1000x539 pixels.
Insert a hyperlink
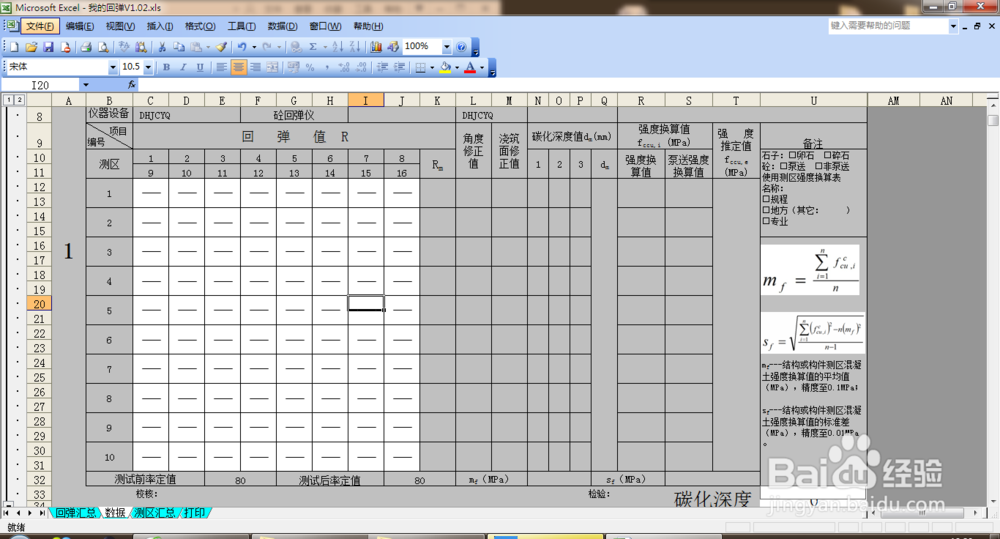click(296, 47)
